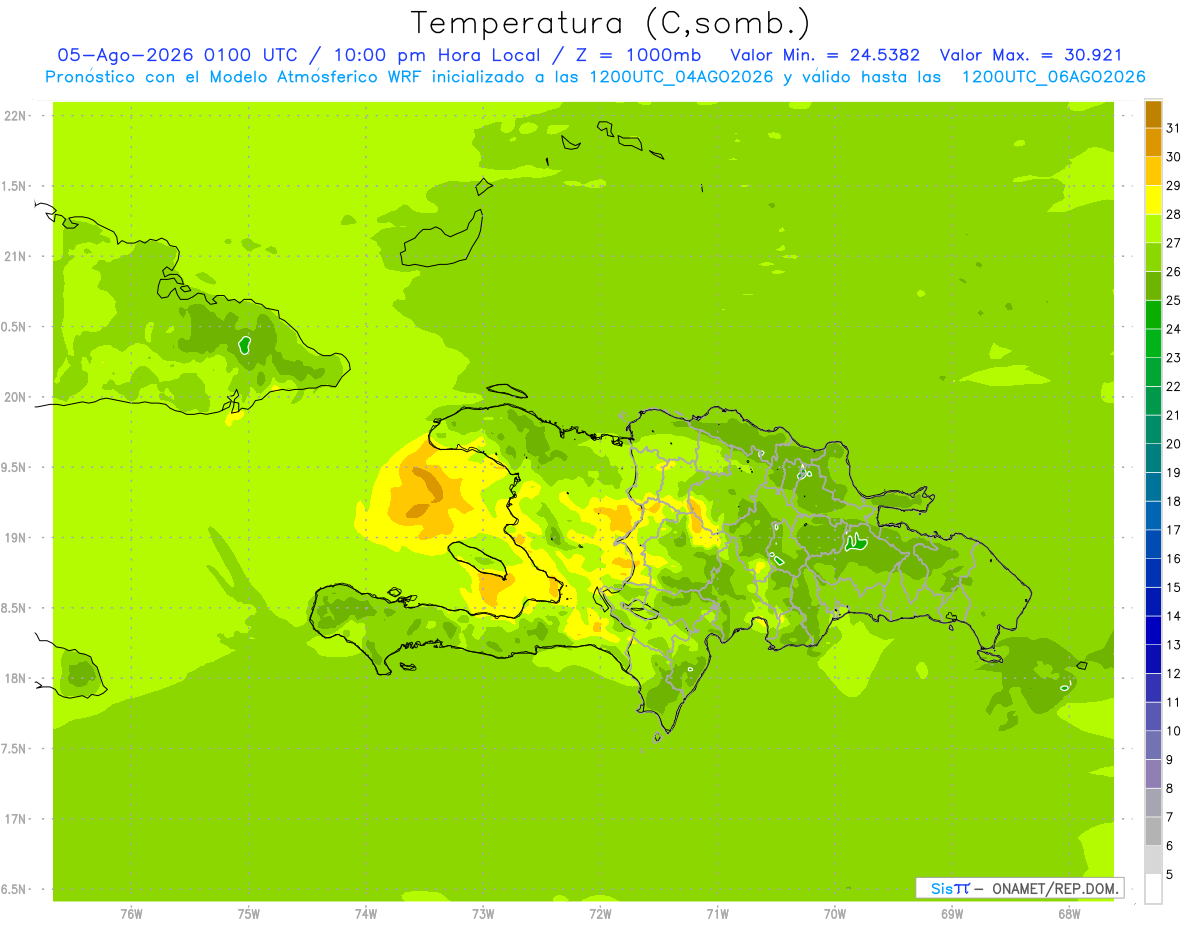Viewport: 1200px width, 927px height.
Task: Click the legend value "22"
Action: coord(1174,386)
